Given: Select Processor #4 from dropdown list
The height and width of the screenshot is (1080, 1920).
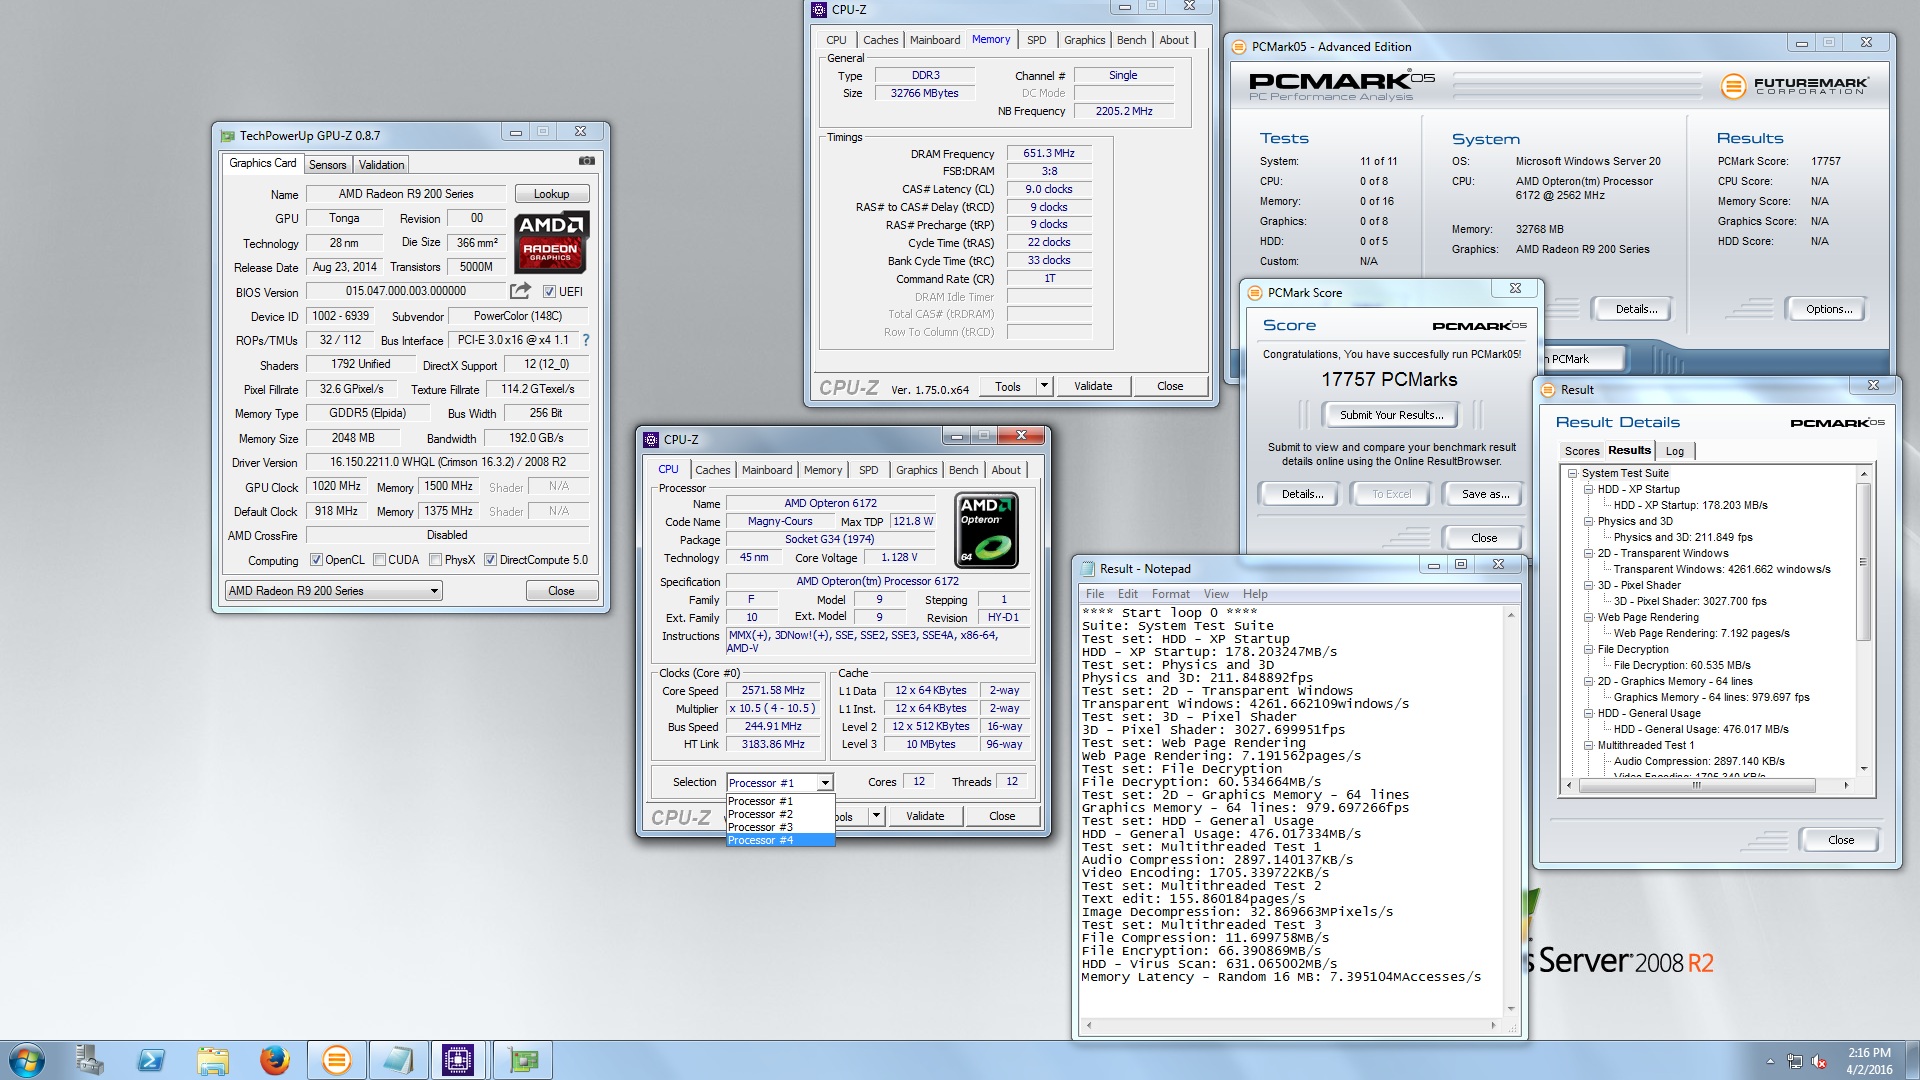Looking at the screenshot, I should click(780, 840).
